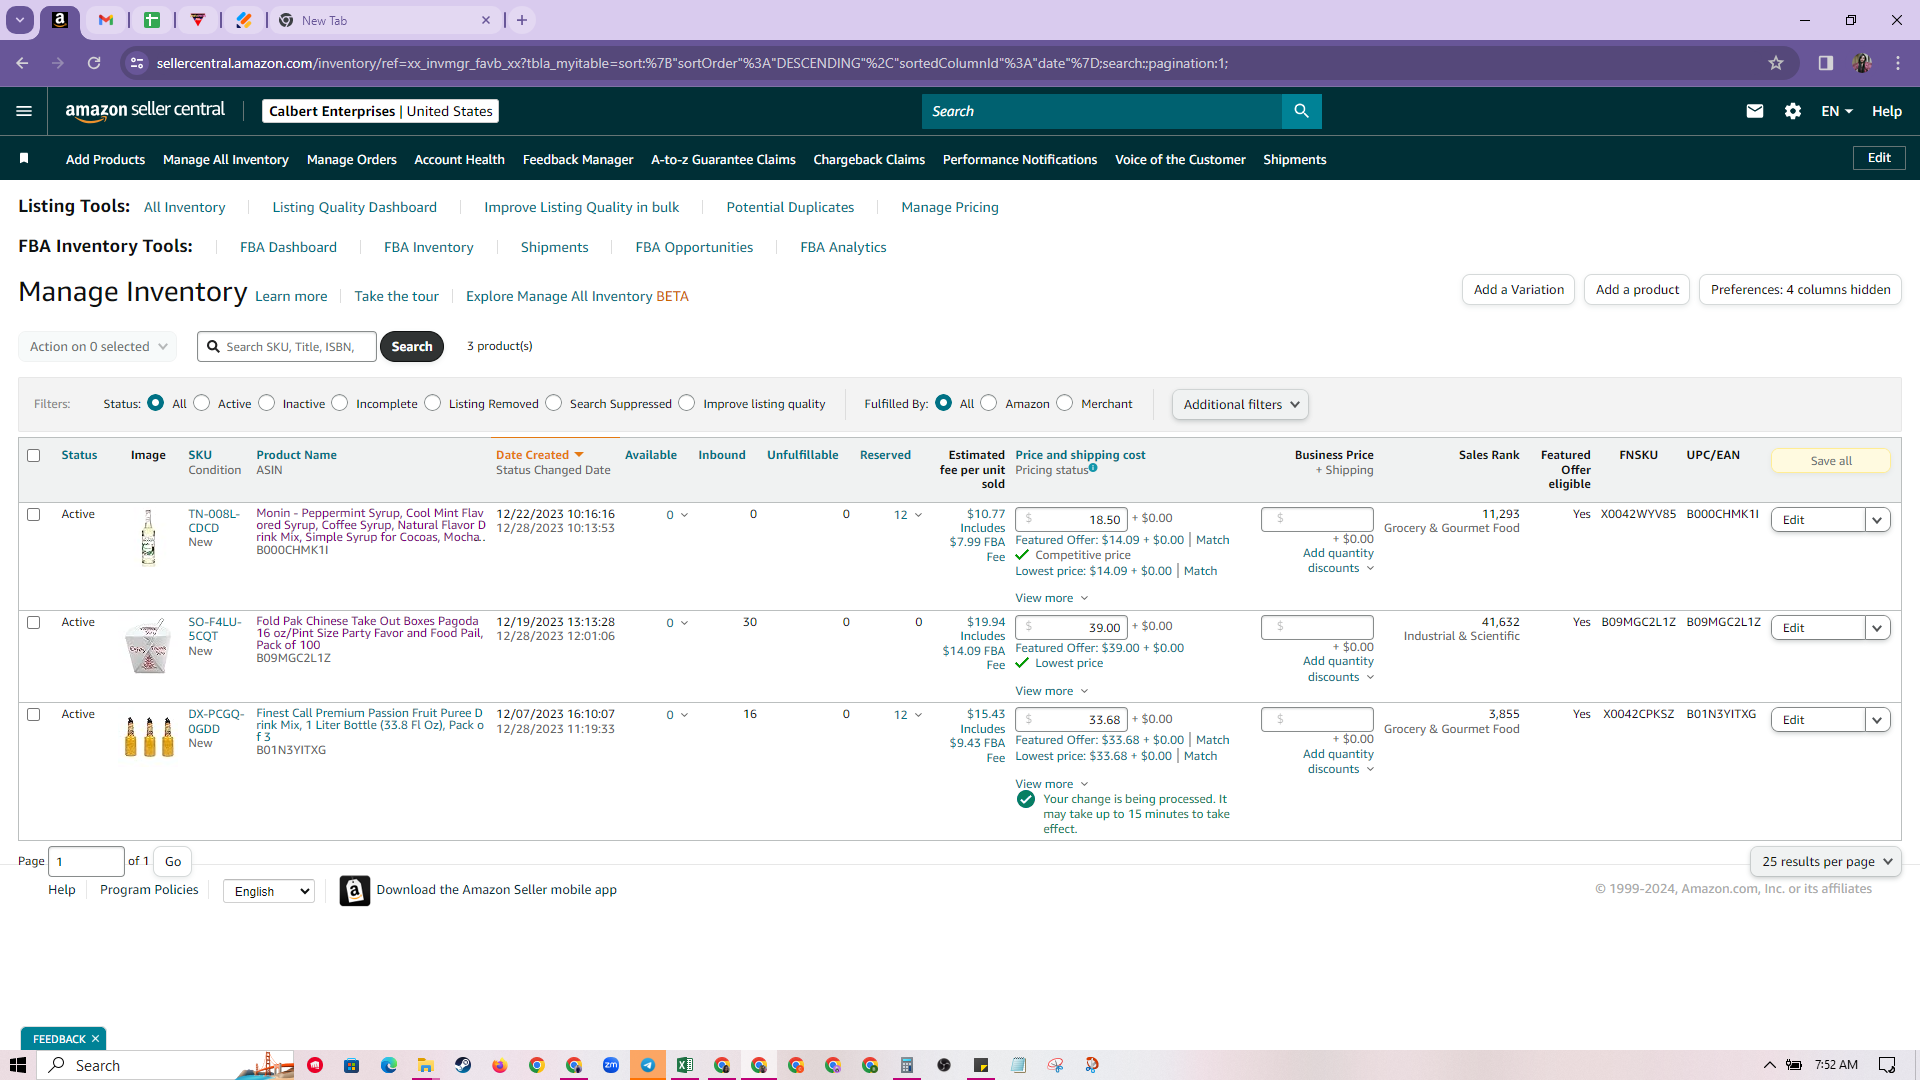Open Zoom from the taskbar
This screenshot has width=1920, height=1080.
click(x=611, y=1065)
